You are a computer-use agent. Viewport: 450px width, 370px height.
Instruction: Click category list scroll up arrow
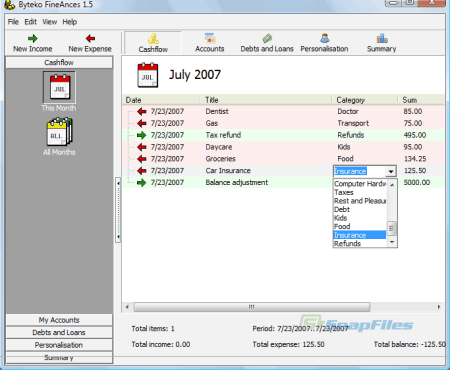[392, 184]
